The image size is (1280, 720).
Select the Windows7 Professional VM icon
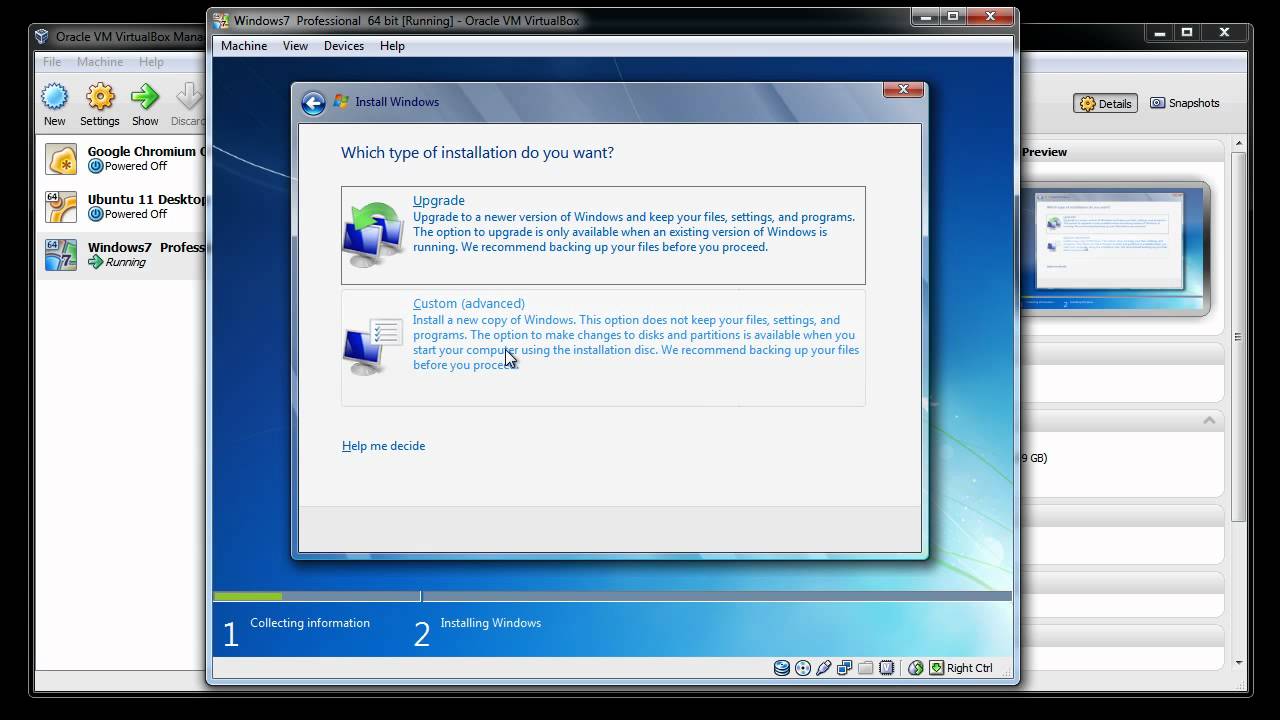pos(62,254)
